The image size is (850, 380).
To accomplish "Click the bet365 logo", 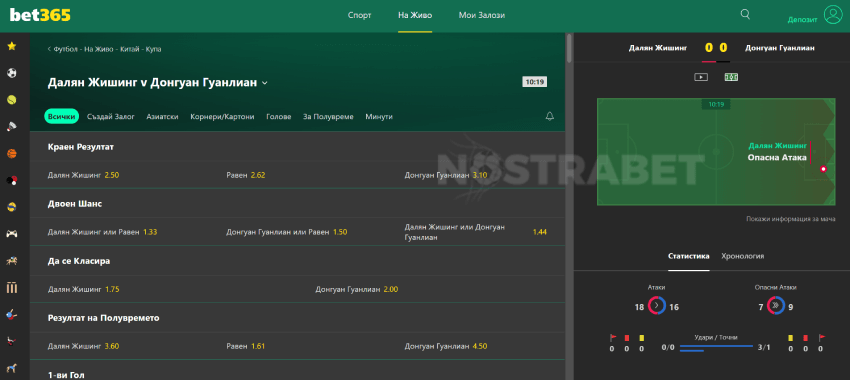I will point(40,15).
